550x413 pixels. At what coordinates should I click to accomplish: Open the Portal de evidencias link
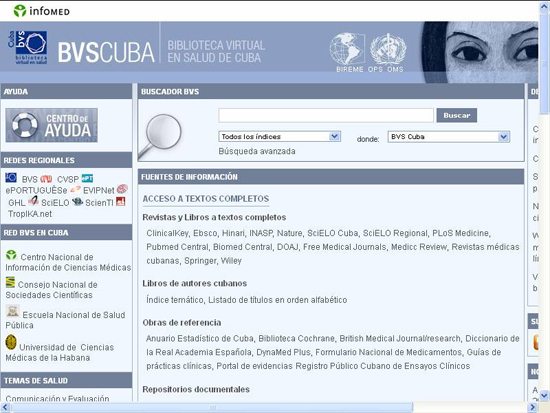pyautogui.click(x=254, y=366)
